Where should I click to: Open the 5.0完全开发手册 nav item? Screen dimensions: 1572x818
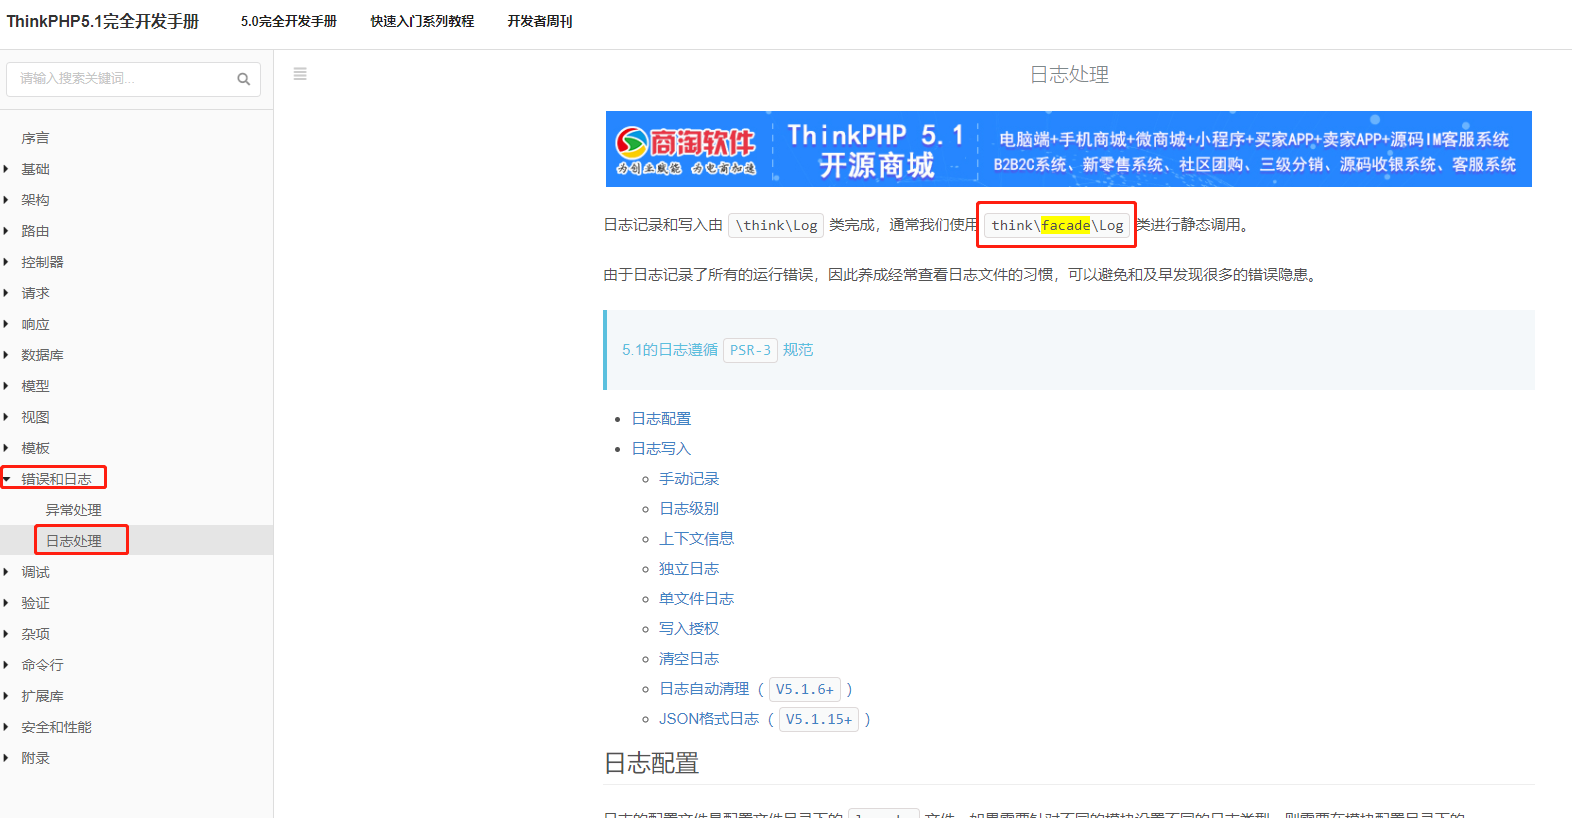coord(289,21)
